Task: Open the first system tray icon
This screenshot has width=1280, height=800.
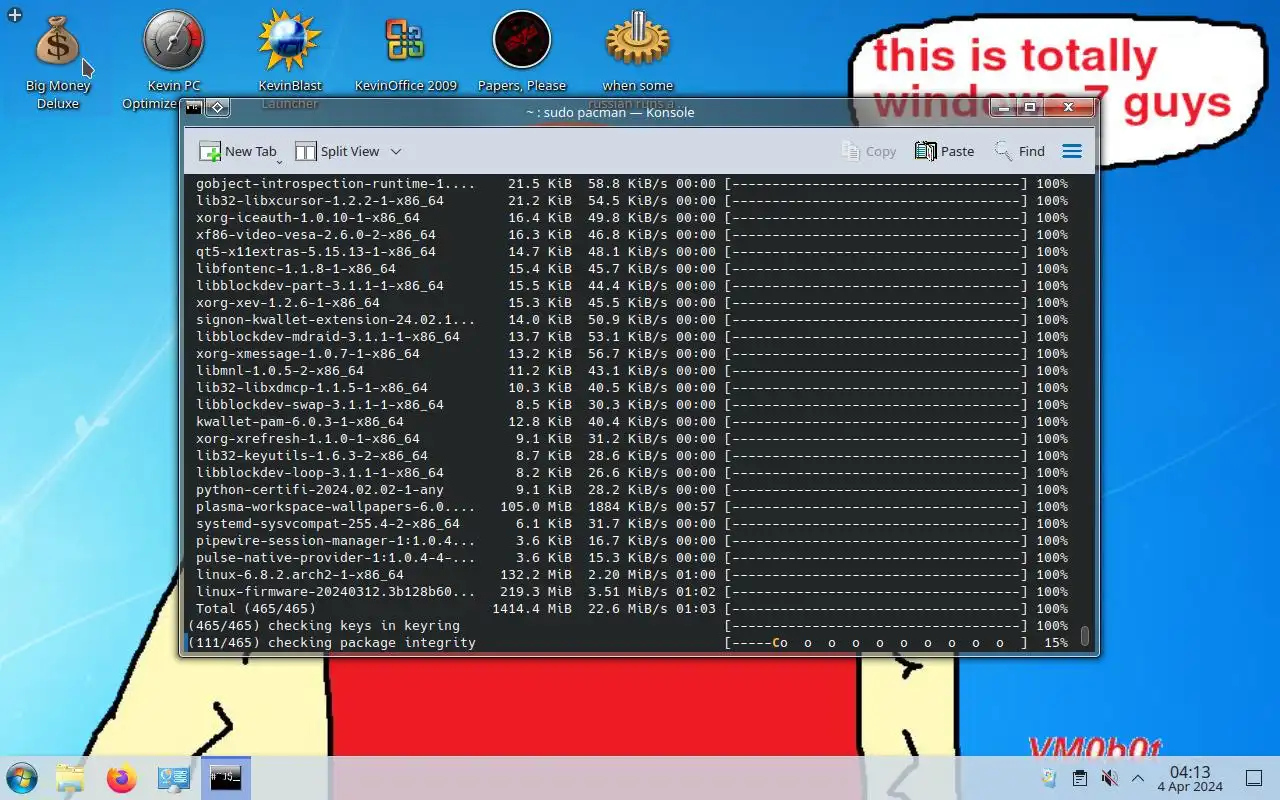Action: 1048,778
